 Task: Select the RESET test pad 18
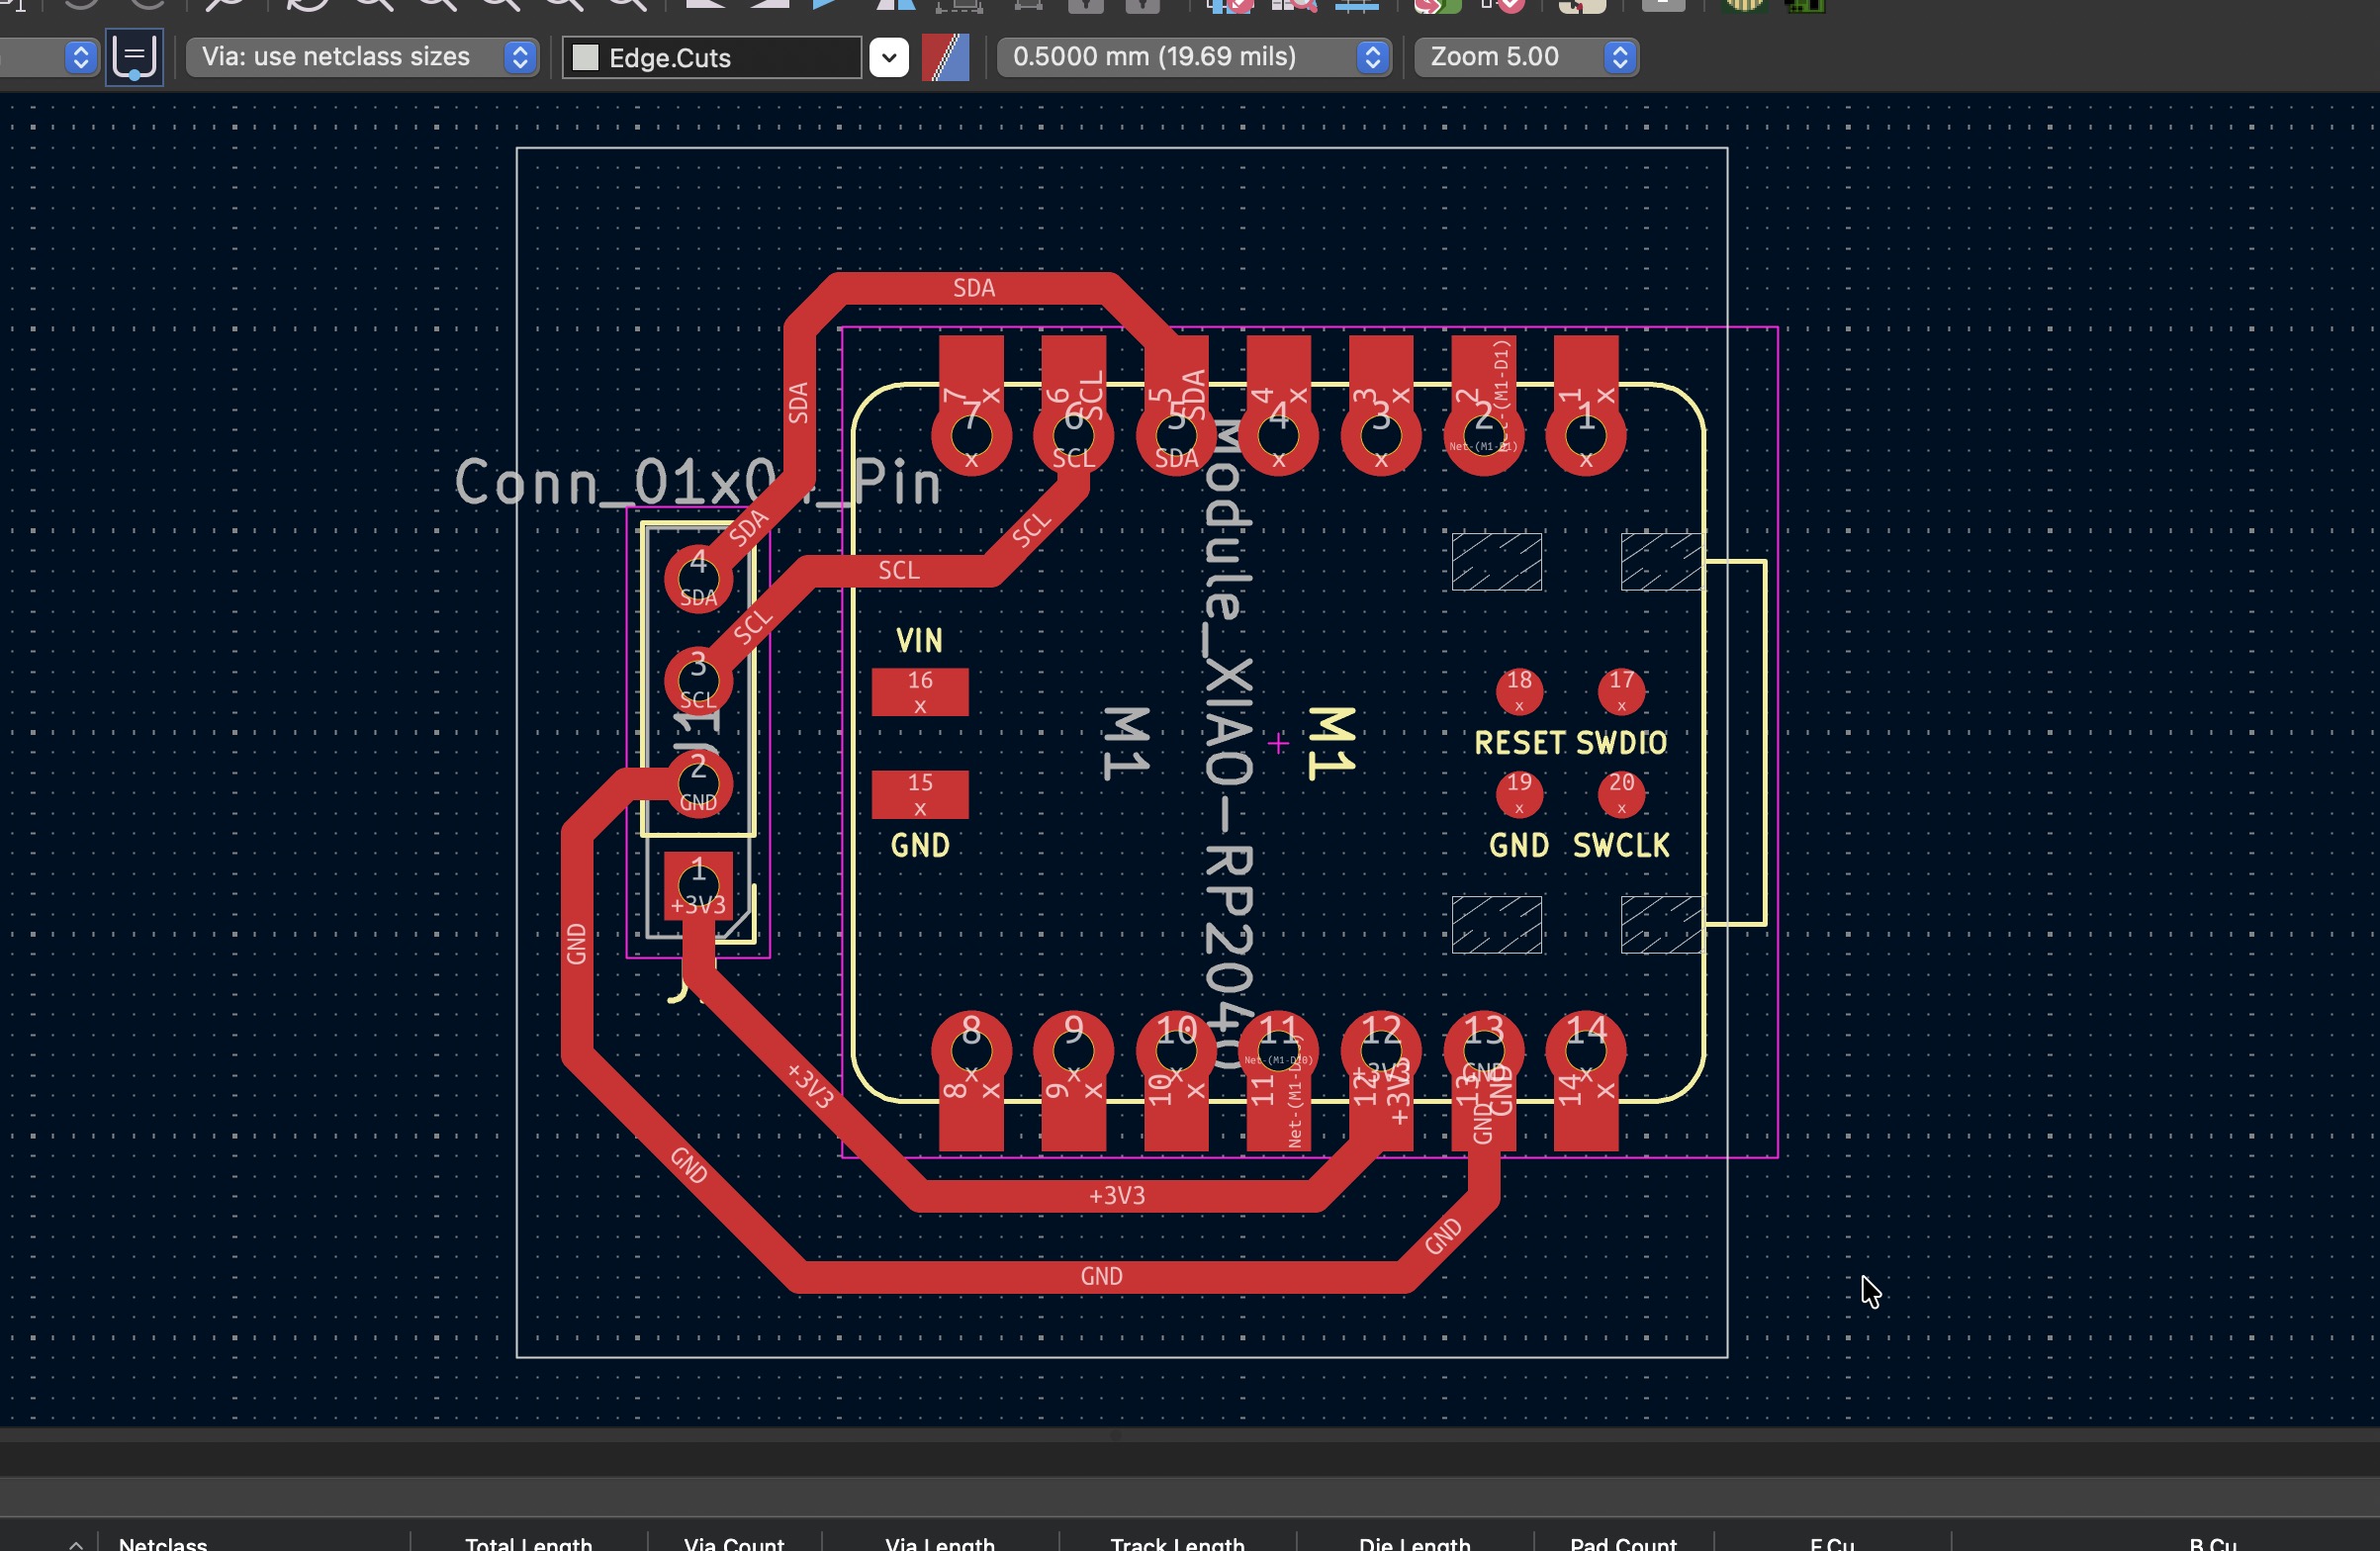click(1518, 691)
